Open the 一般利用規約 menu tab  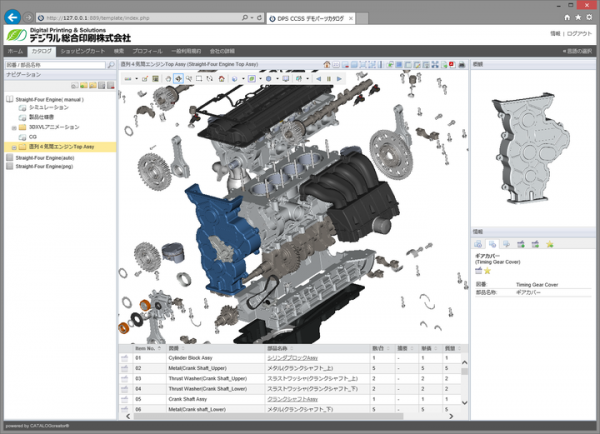[x=186, y=51]
